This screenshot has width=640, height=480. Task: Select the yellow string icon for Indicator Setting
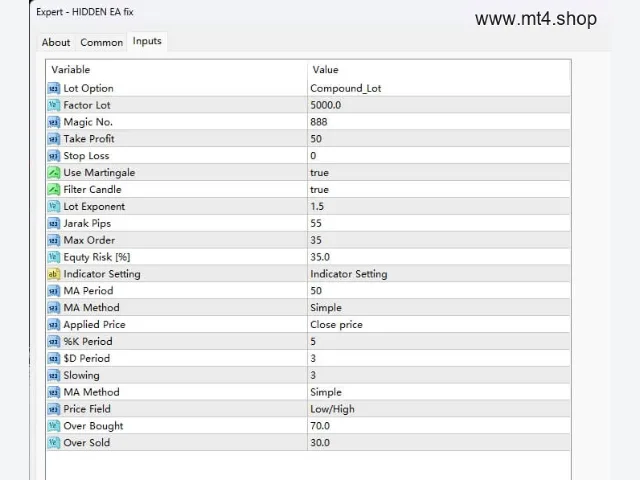click(53, 274)
